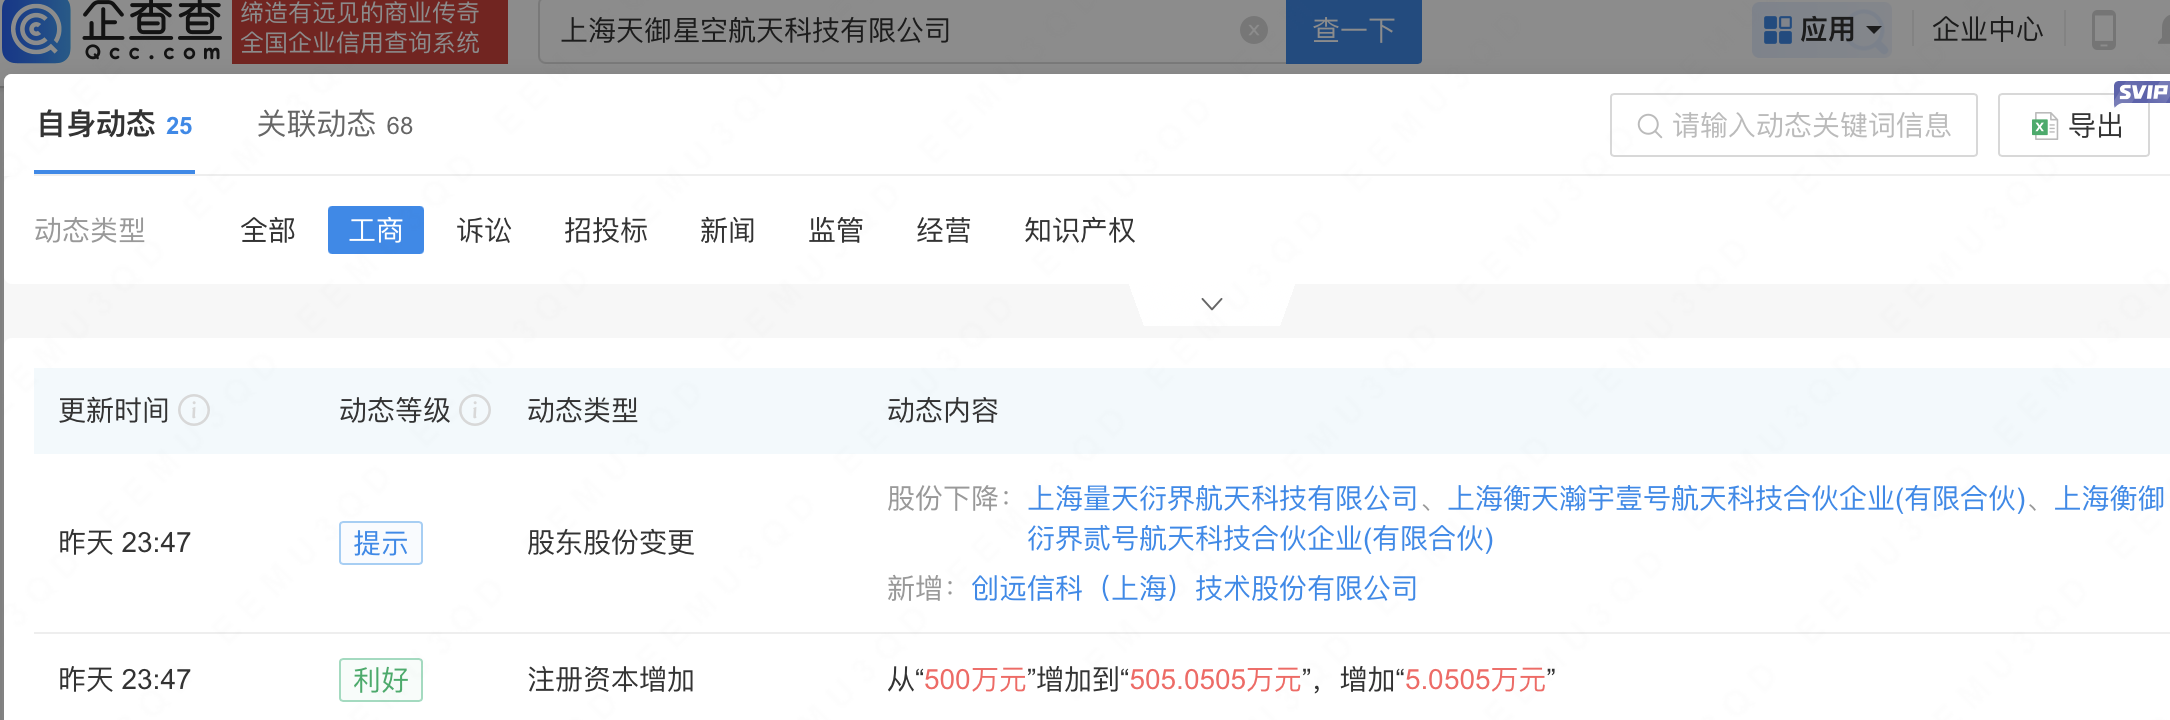Switch to 关联动态 tab
Viewport: 2170px width, 720px height.
coord(334,125)
